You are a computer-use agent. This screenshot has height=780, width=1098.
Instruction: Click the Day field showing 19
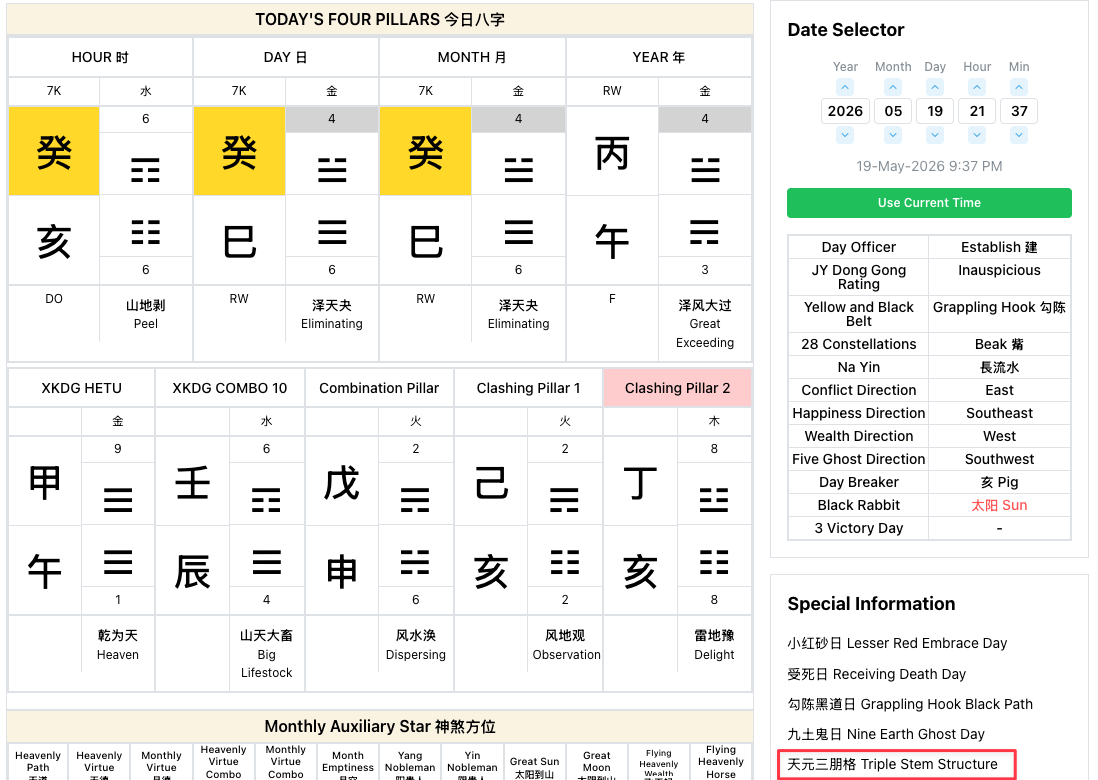click(x=935, y=111)
